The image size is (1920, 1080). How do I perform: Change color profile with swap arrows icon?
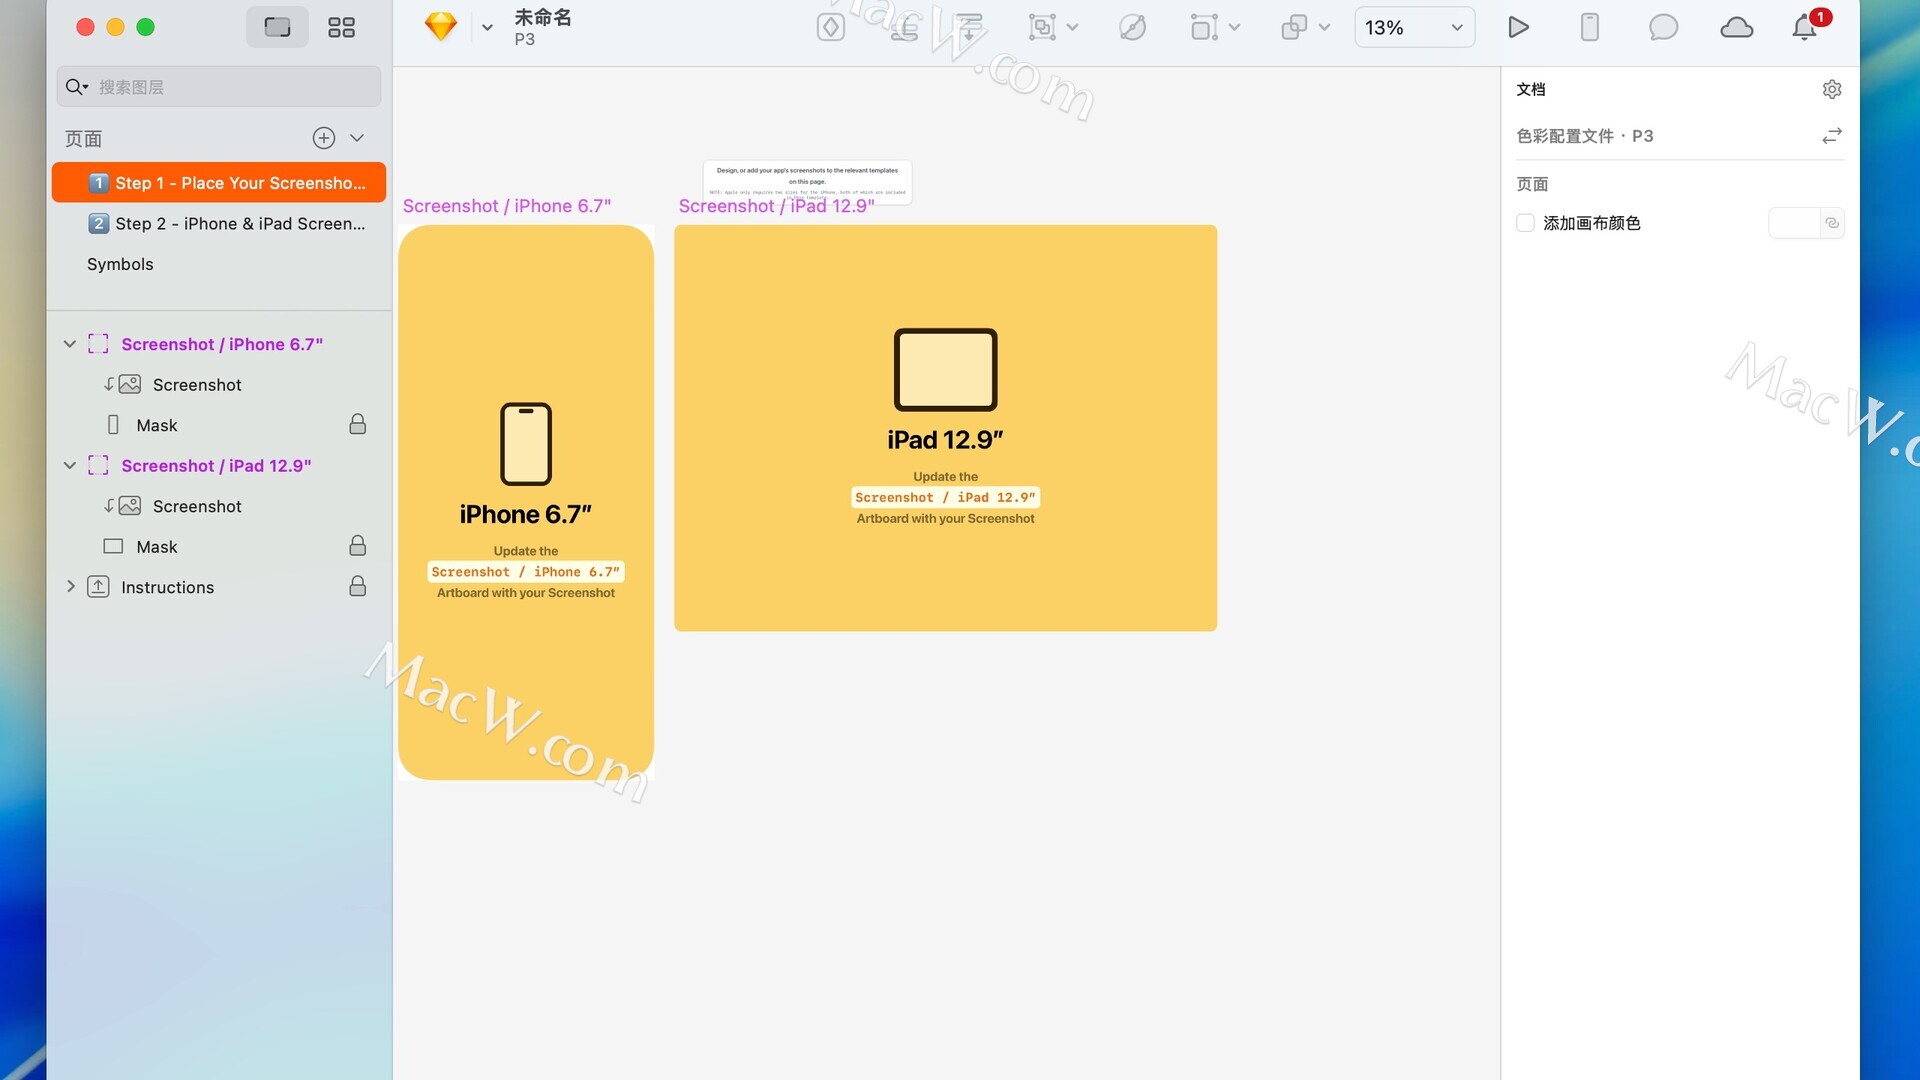coord(1831,136)
